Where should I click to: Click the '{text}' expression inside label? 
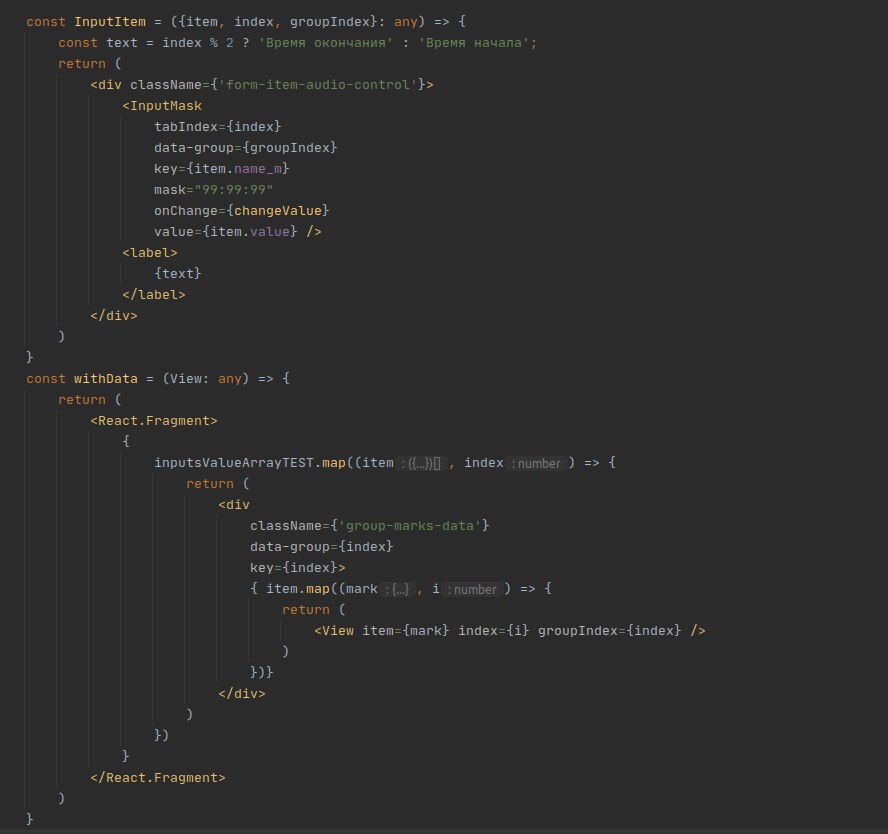click(x=178, y=273)
